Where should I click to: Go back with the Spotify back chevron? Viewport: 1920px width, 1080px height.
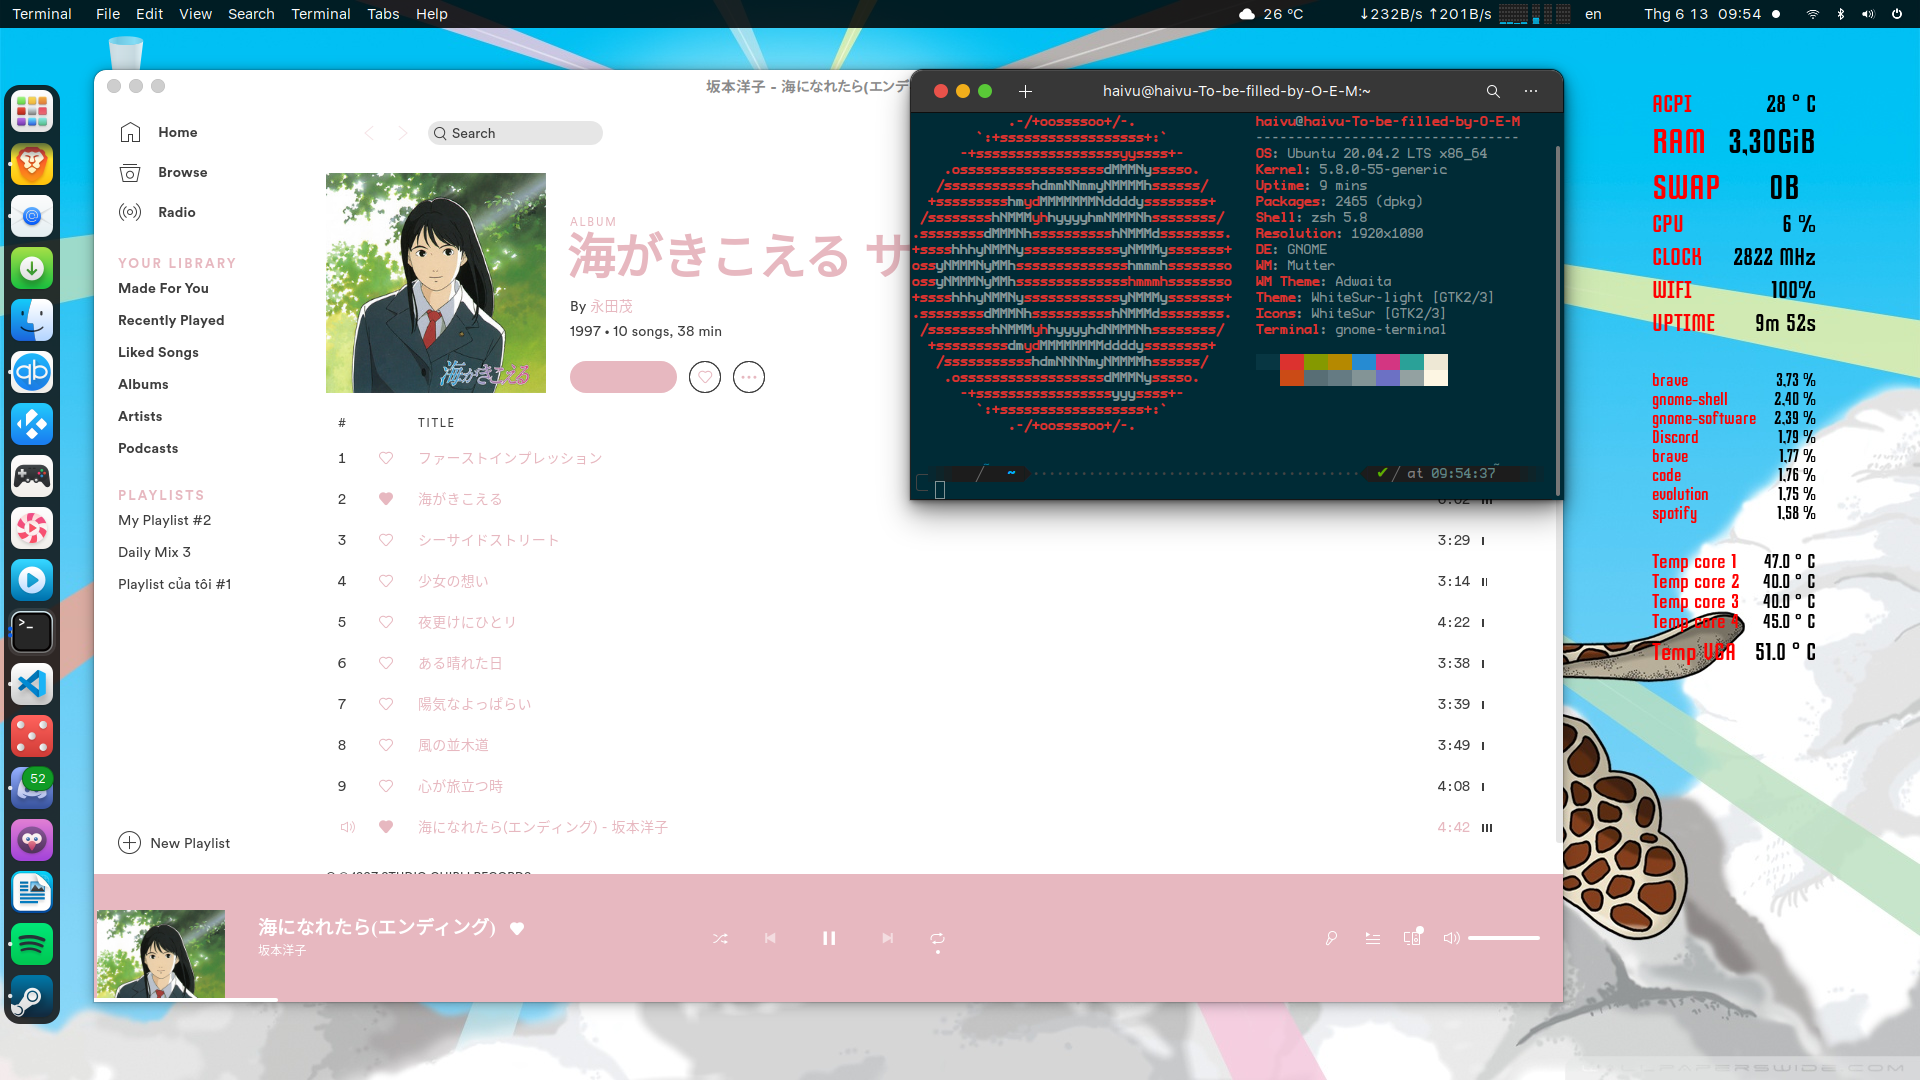[369, 133]
